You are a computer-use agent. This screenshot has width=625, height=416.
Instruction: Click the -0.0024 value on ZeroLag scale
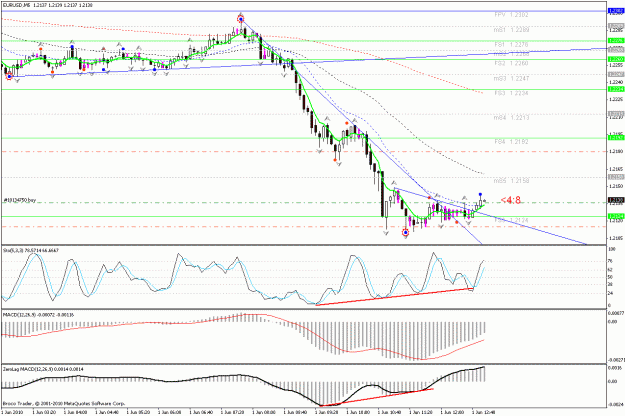coord(614,404)
